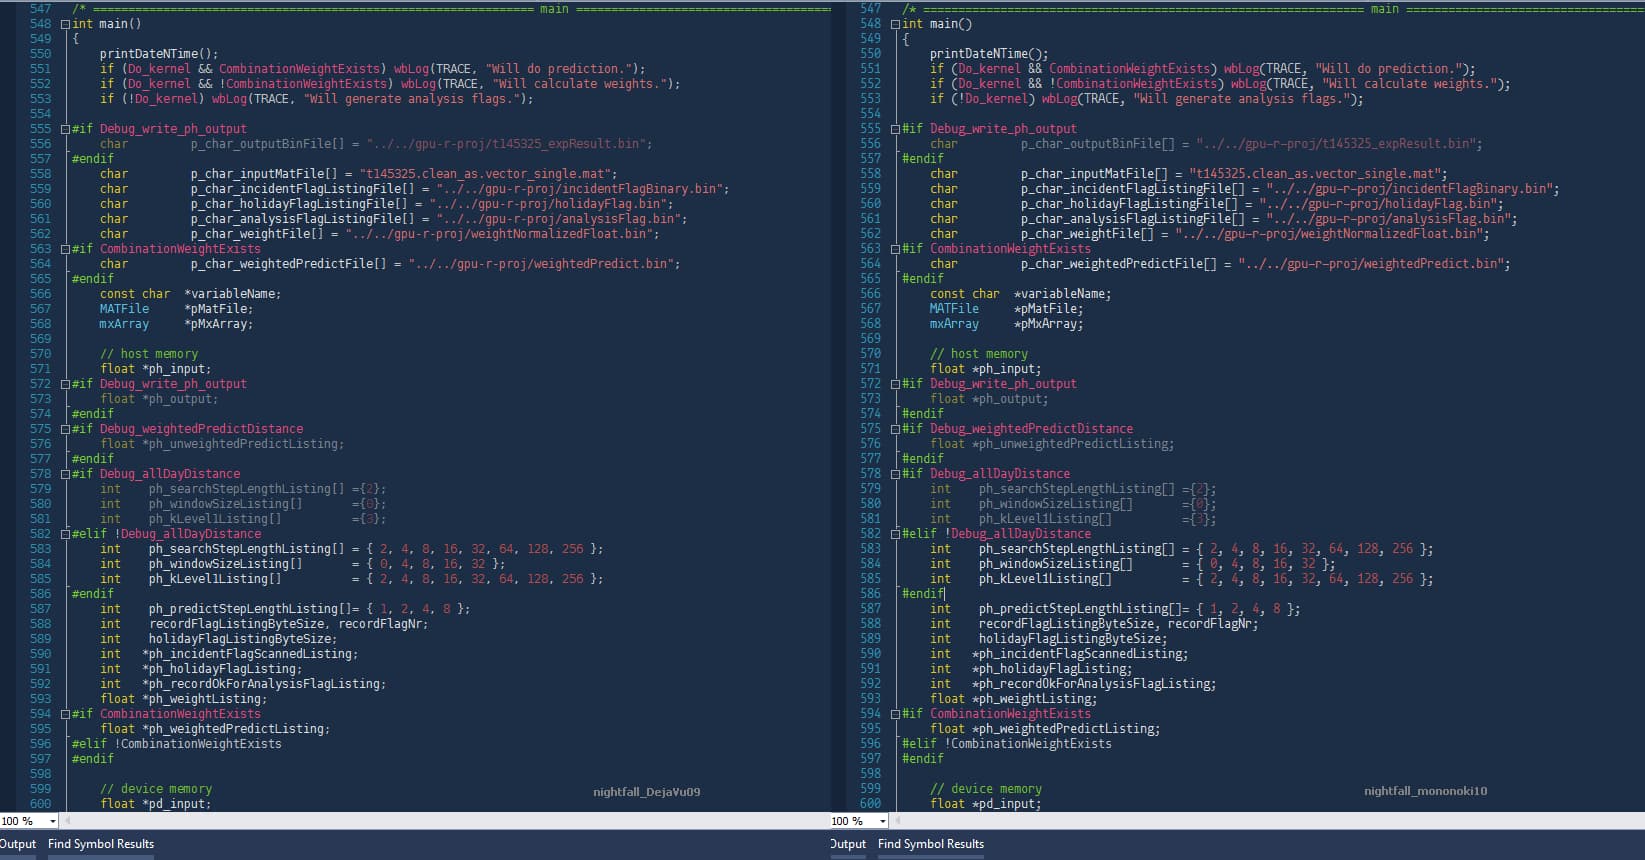This screenshot has width=1645, height=860.
Task: Click *pMatFile; in right pane
Action: (x=1048, y=309)
